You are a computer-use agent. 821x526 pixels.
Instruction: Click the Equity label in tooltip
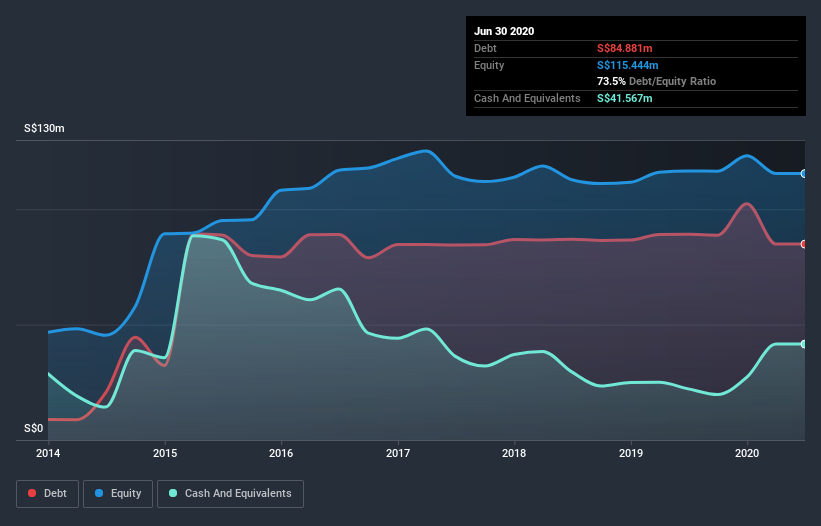tap(489, 65)
